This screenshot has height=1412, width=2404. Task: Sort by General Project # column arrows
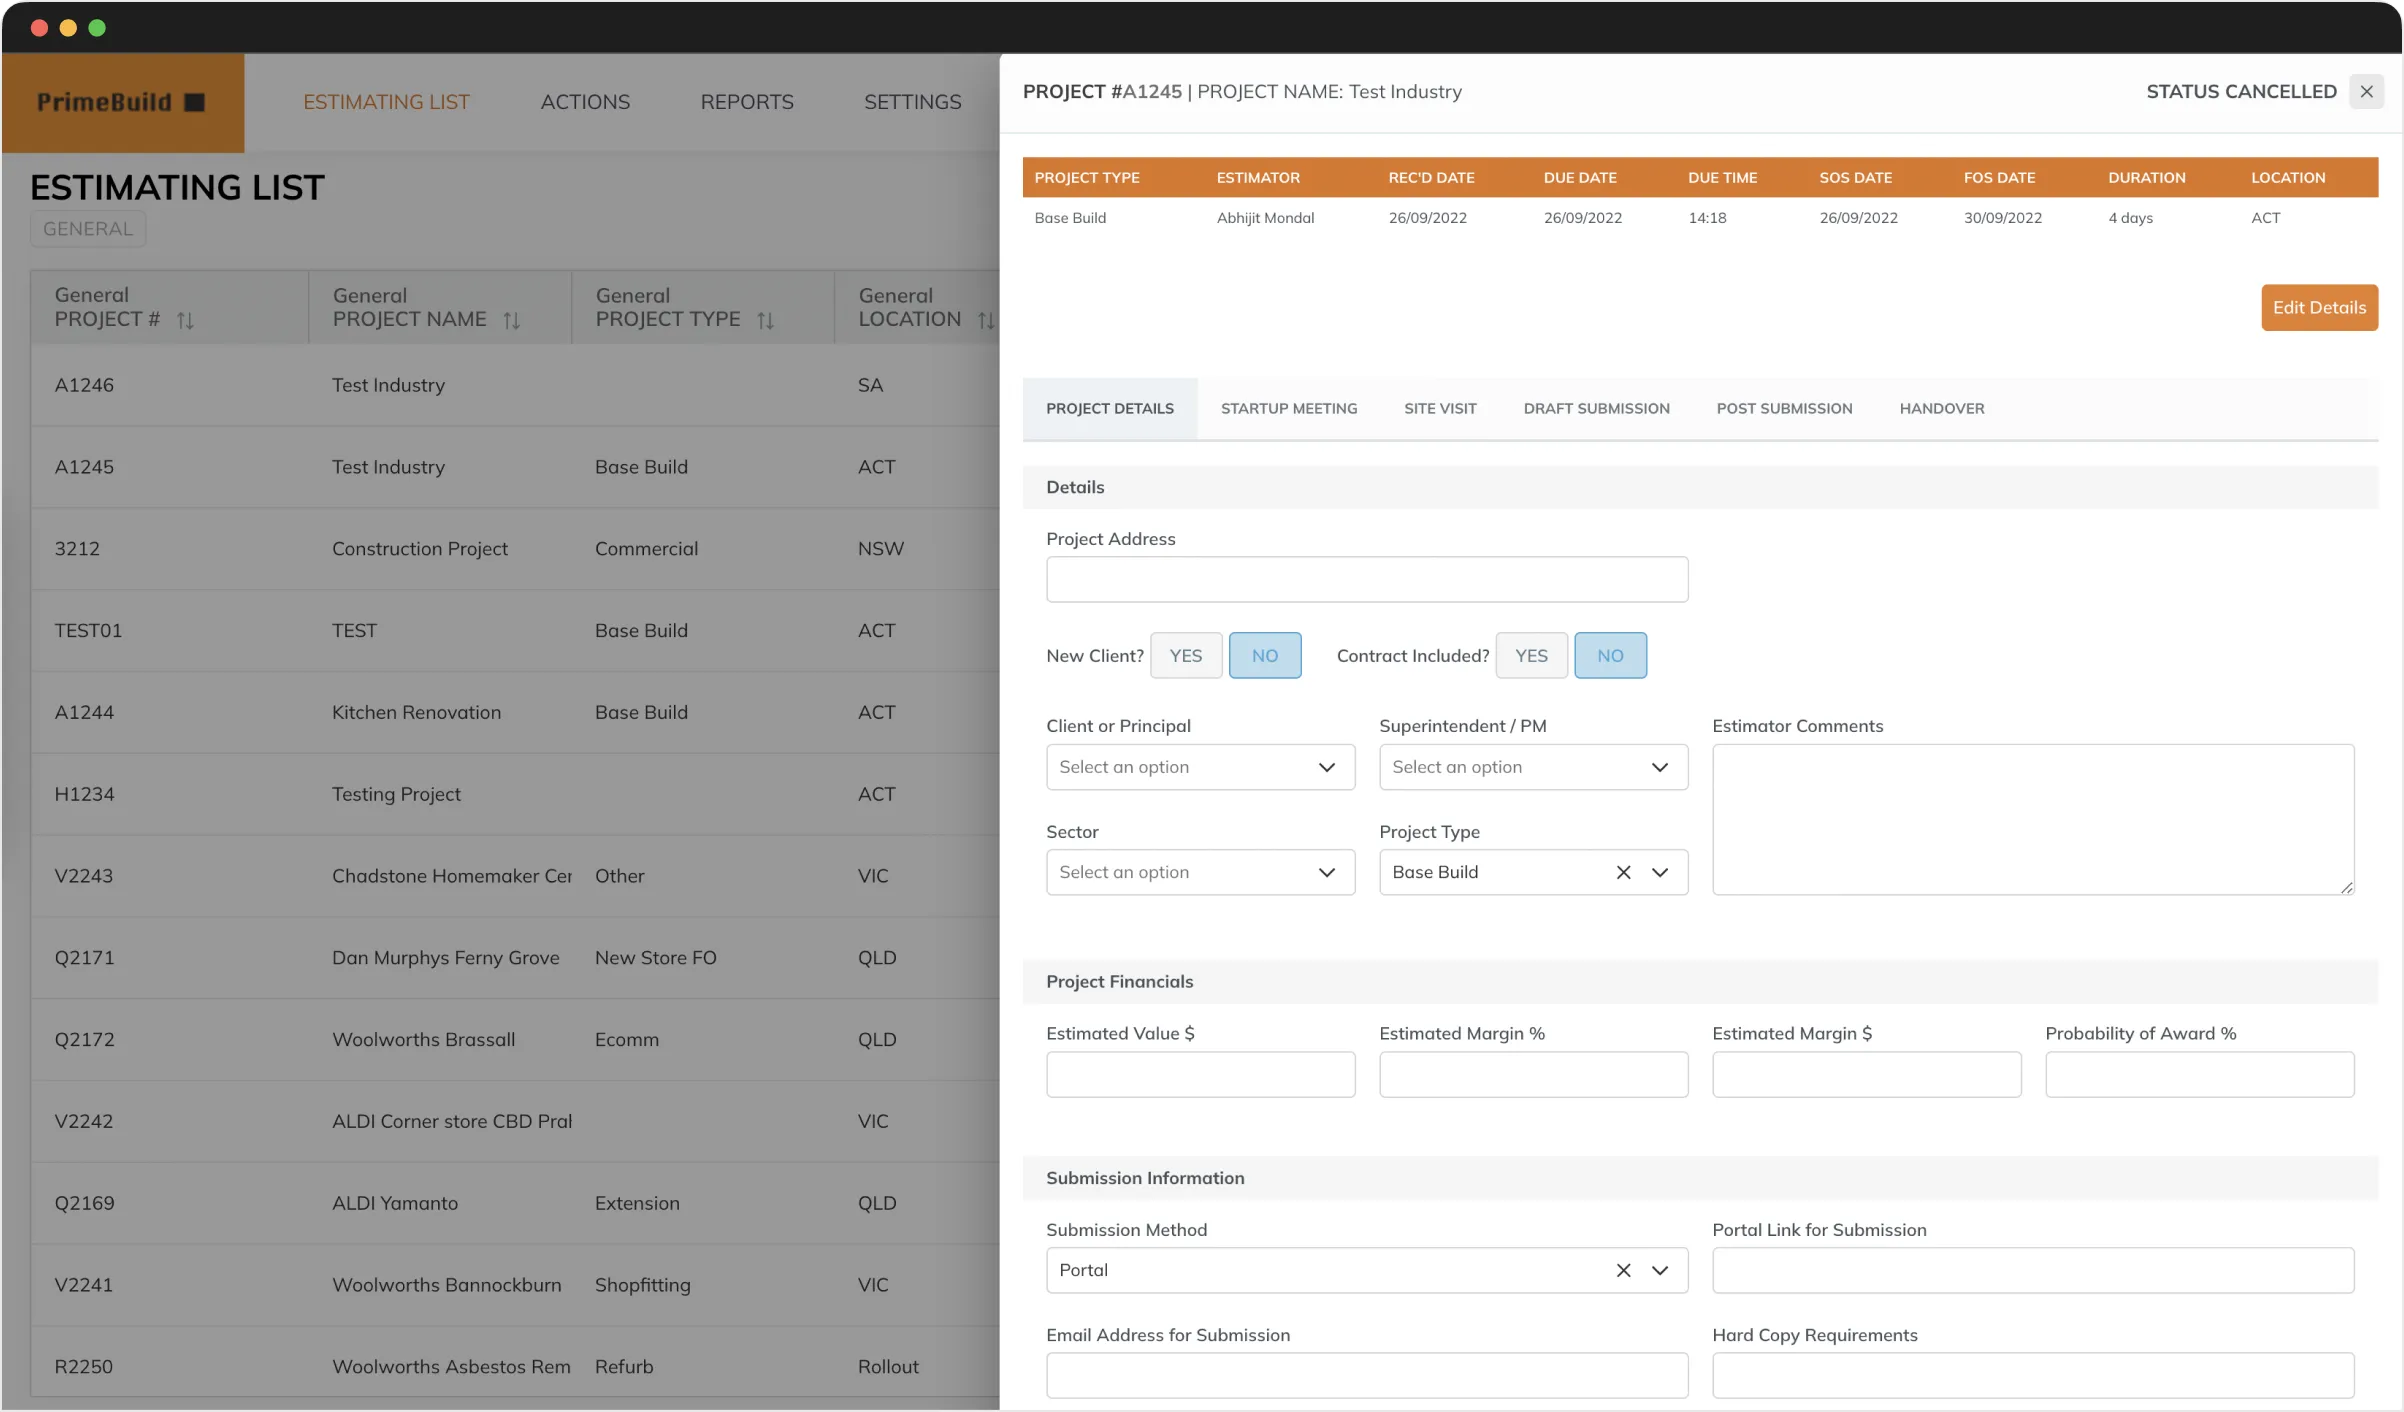pos(185,321)
